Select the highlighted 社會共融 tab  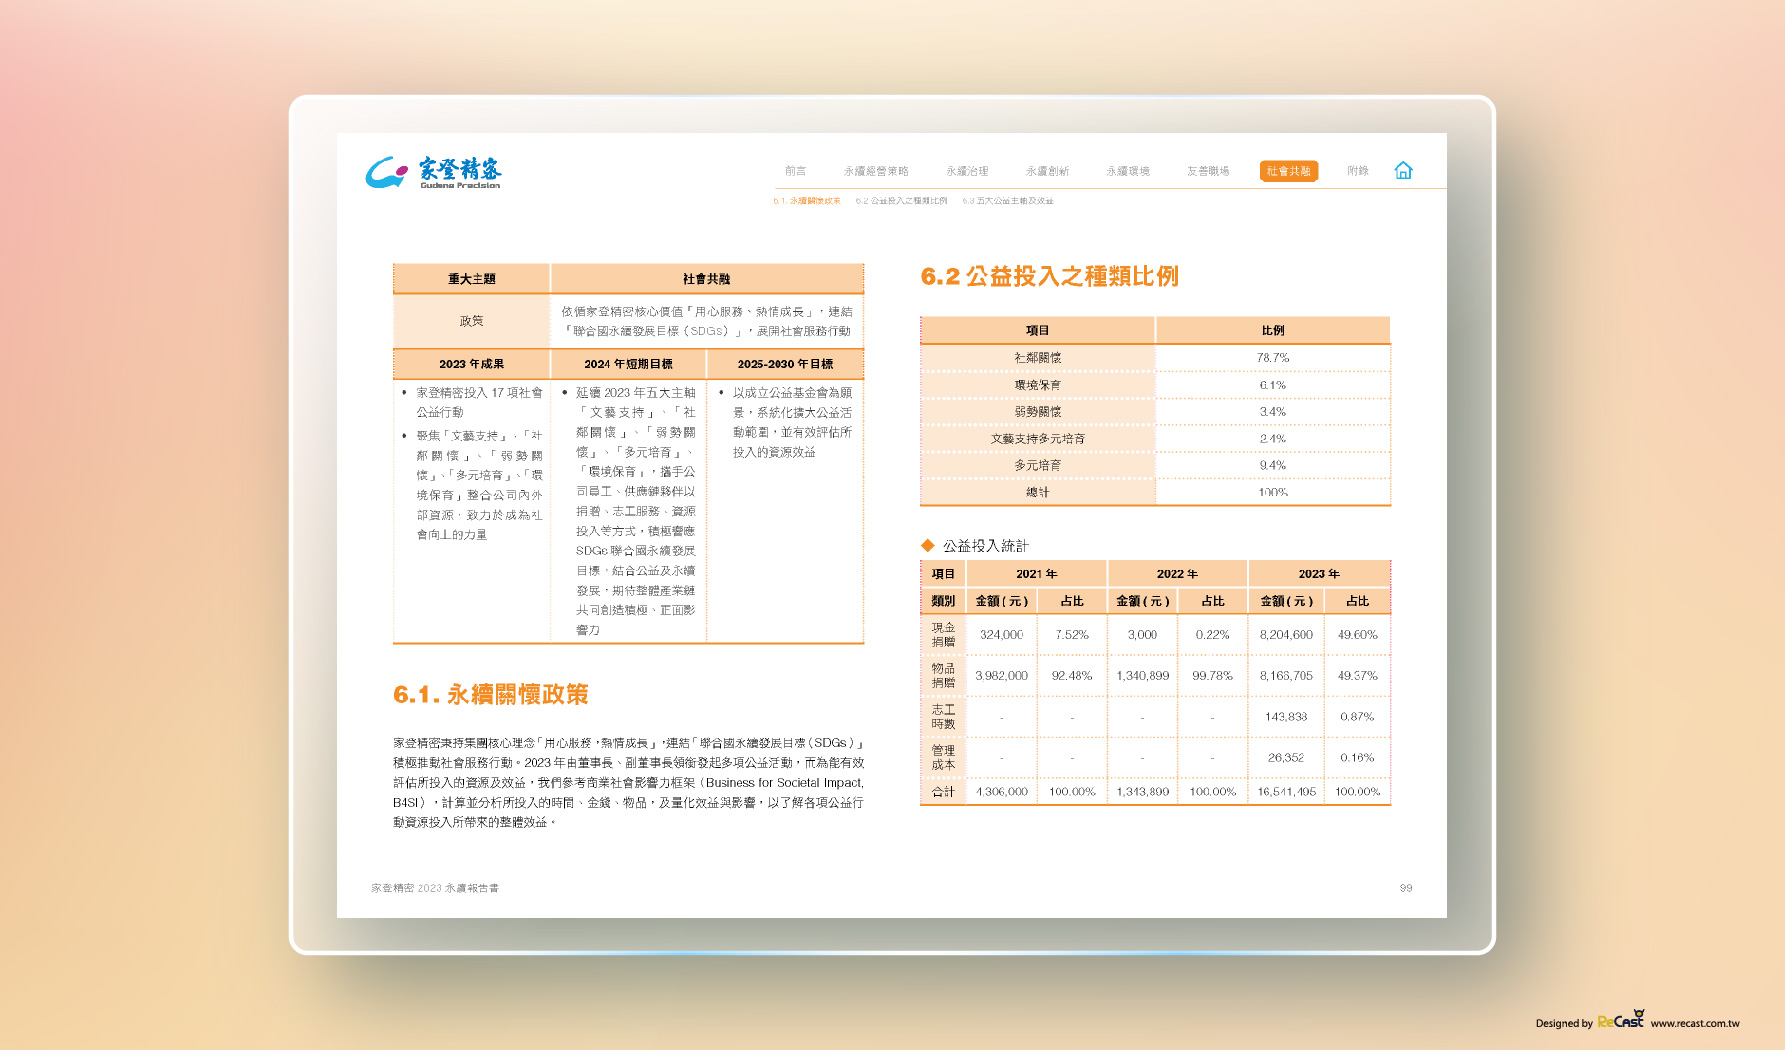pos(1289,171)
